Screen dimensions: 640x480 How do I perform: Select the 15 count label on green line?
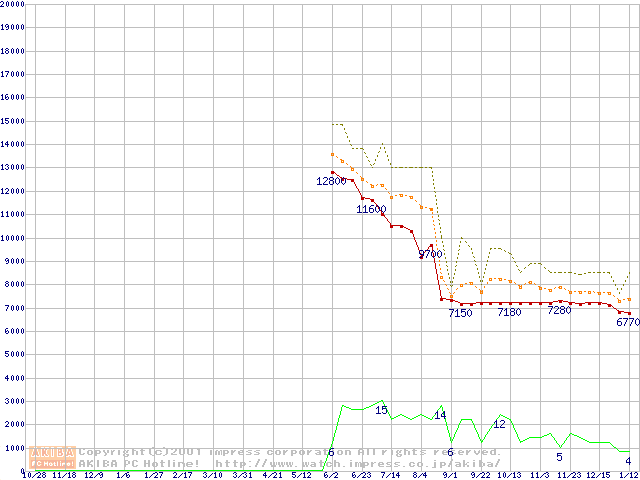[381, 410]
